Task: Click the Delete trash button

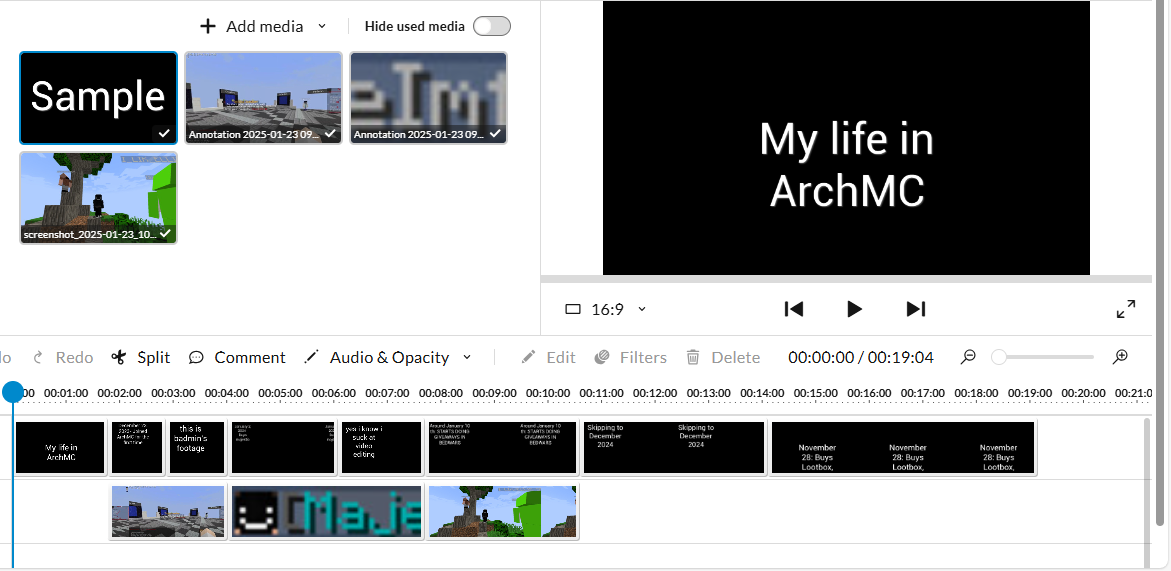Action: click(722, 358)
